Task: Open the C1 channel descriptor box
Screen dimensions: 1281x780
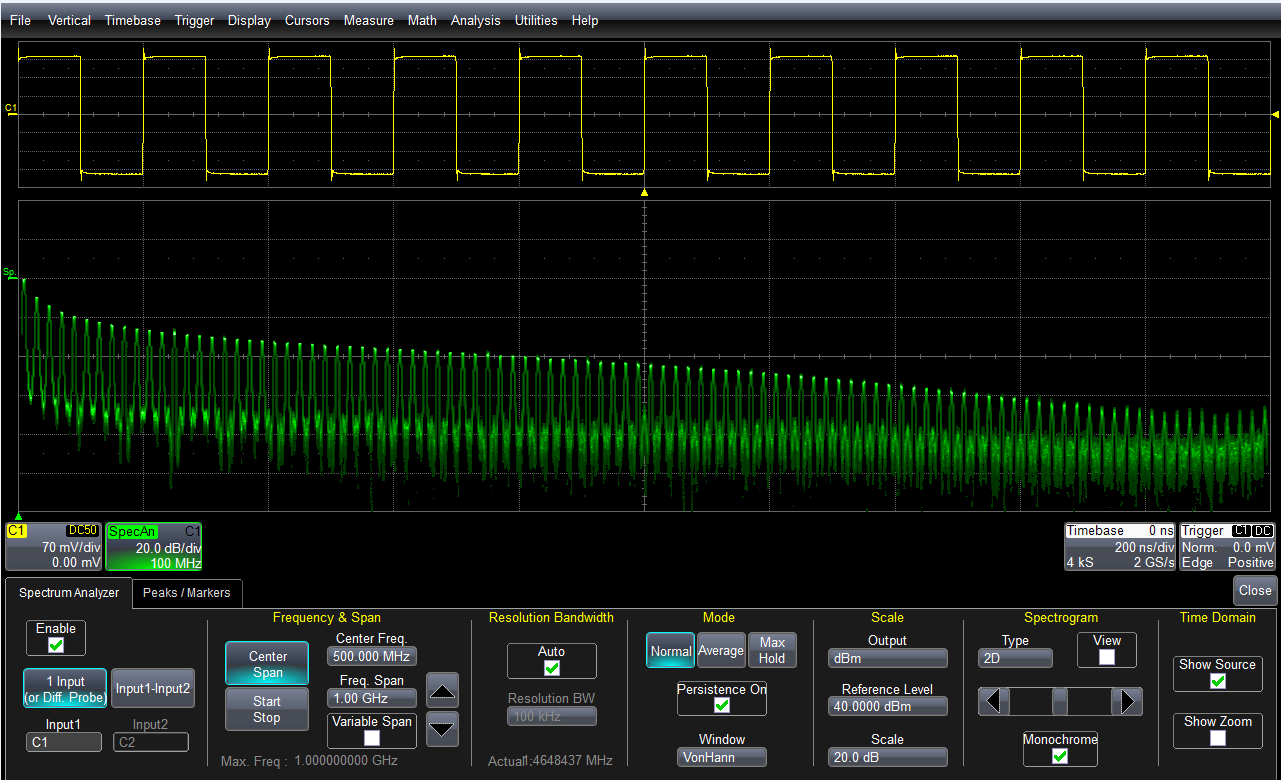Action: 52,546
